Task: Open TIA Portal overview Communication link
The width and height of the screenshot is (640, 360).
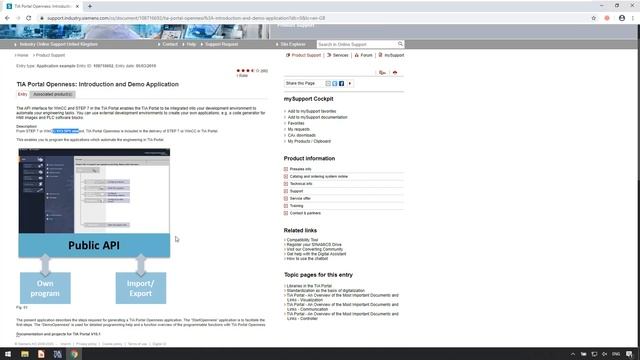Action: (x=342, y=307)
